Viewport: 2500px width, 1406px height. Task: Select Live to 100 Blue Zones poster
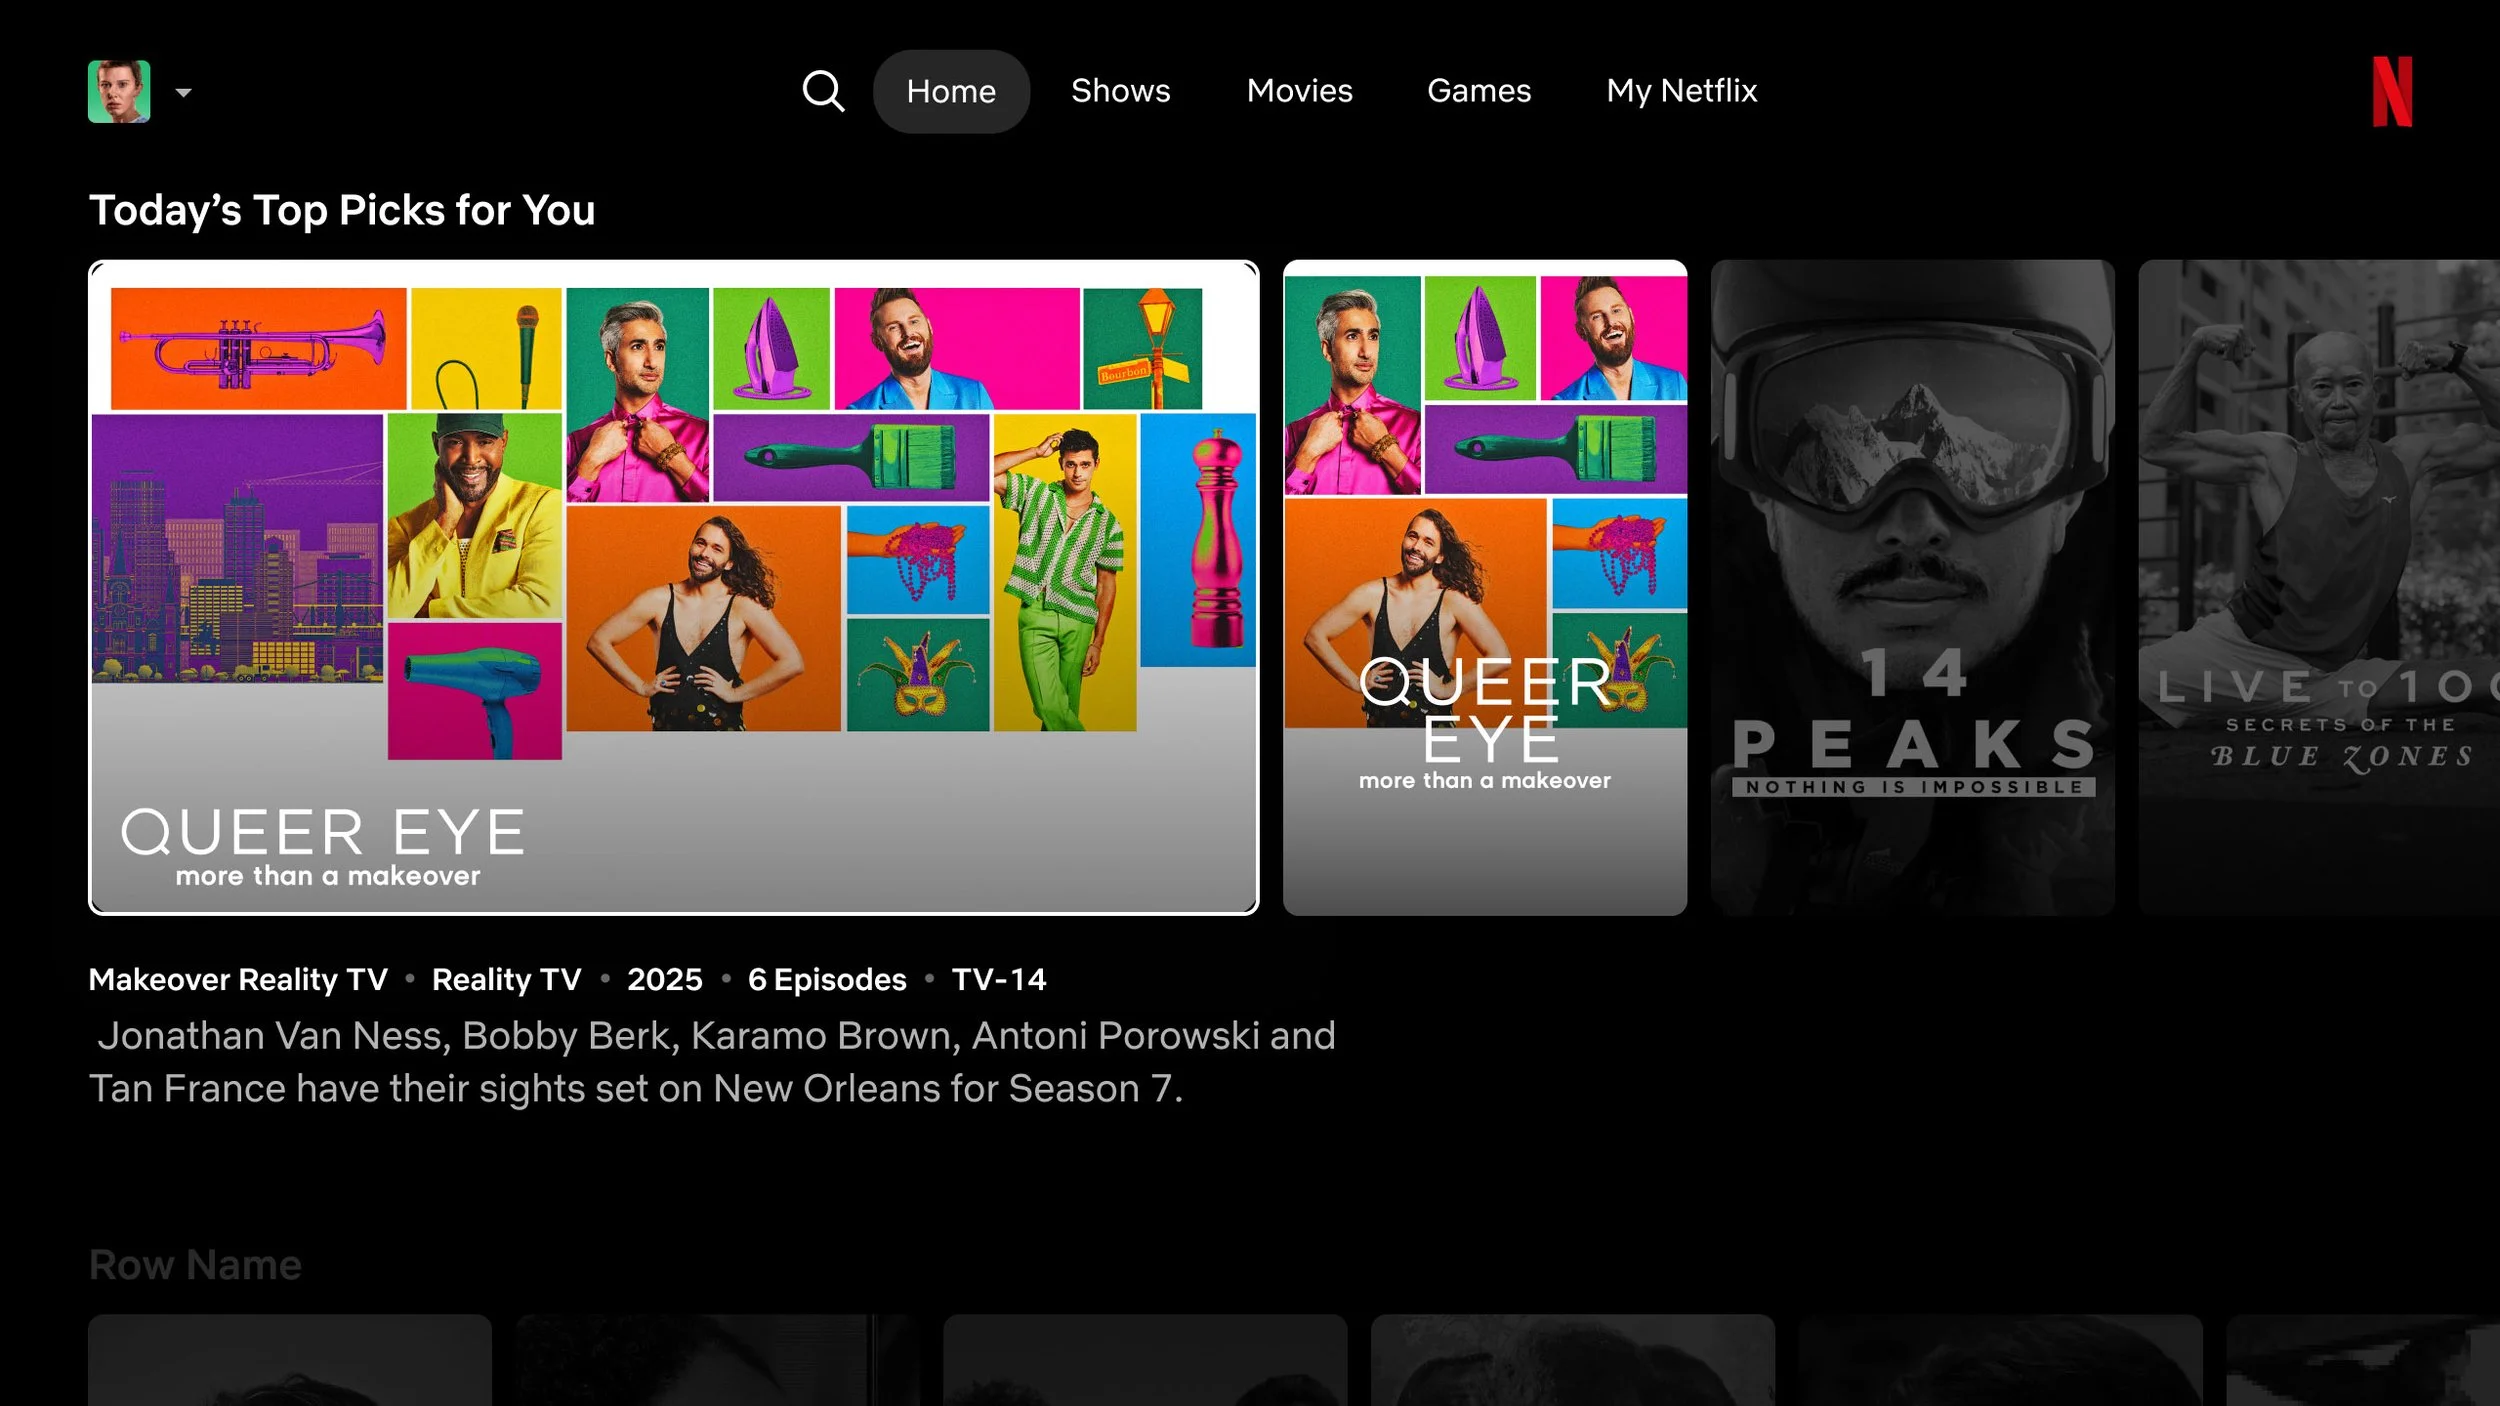click(x=2318, y=587)
